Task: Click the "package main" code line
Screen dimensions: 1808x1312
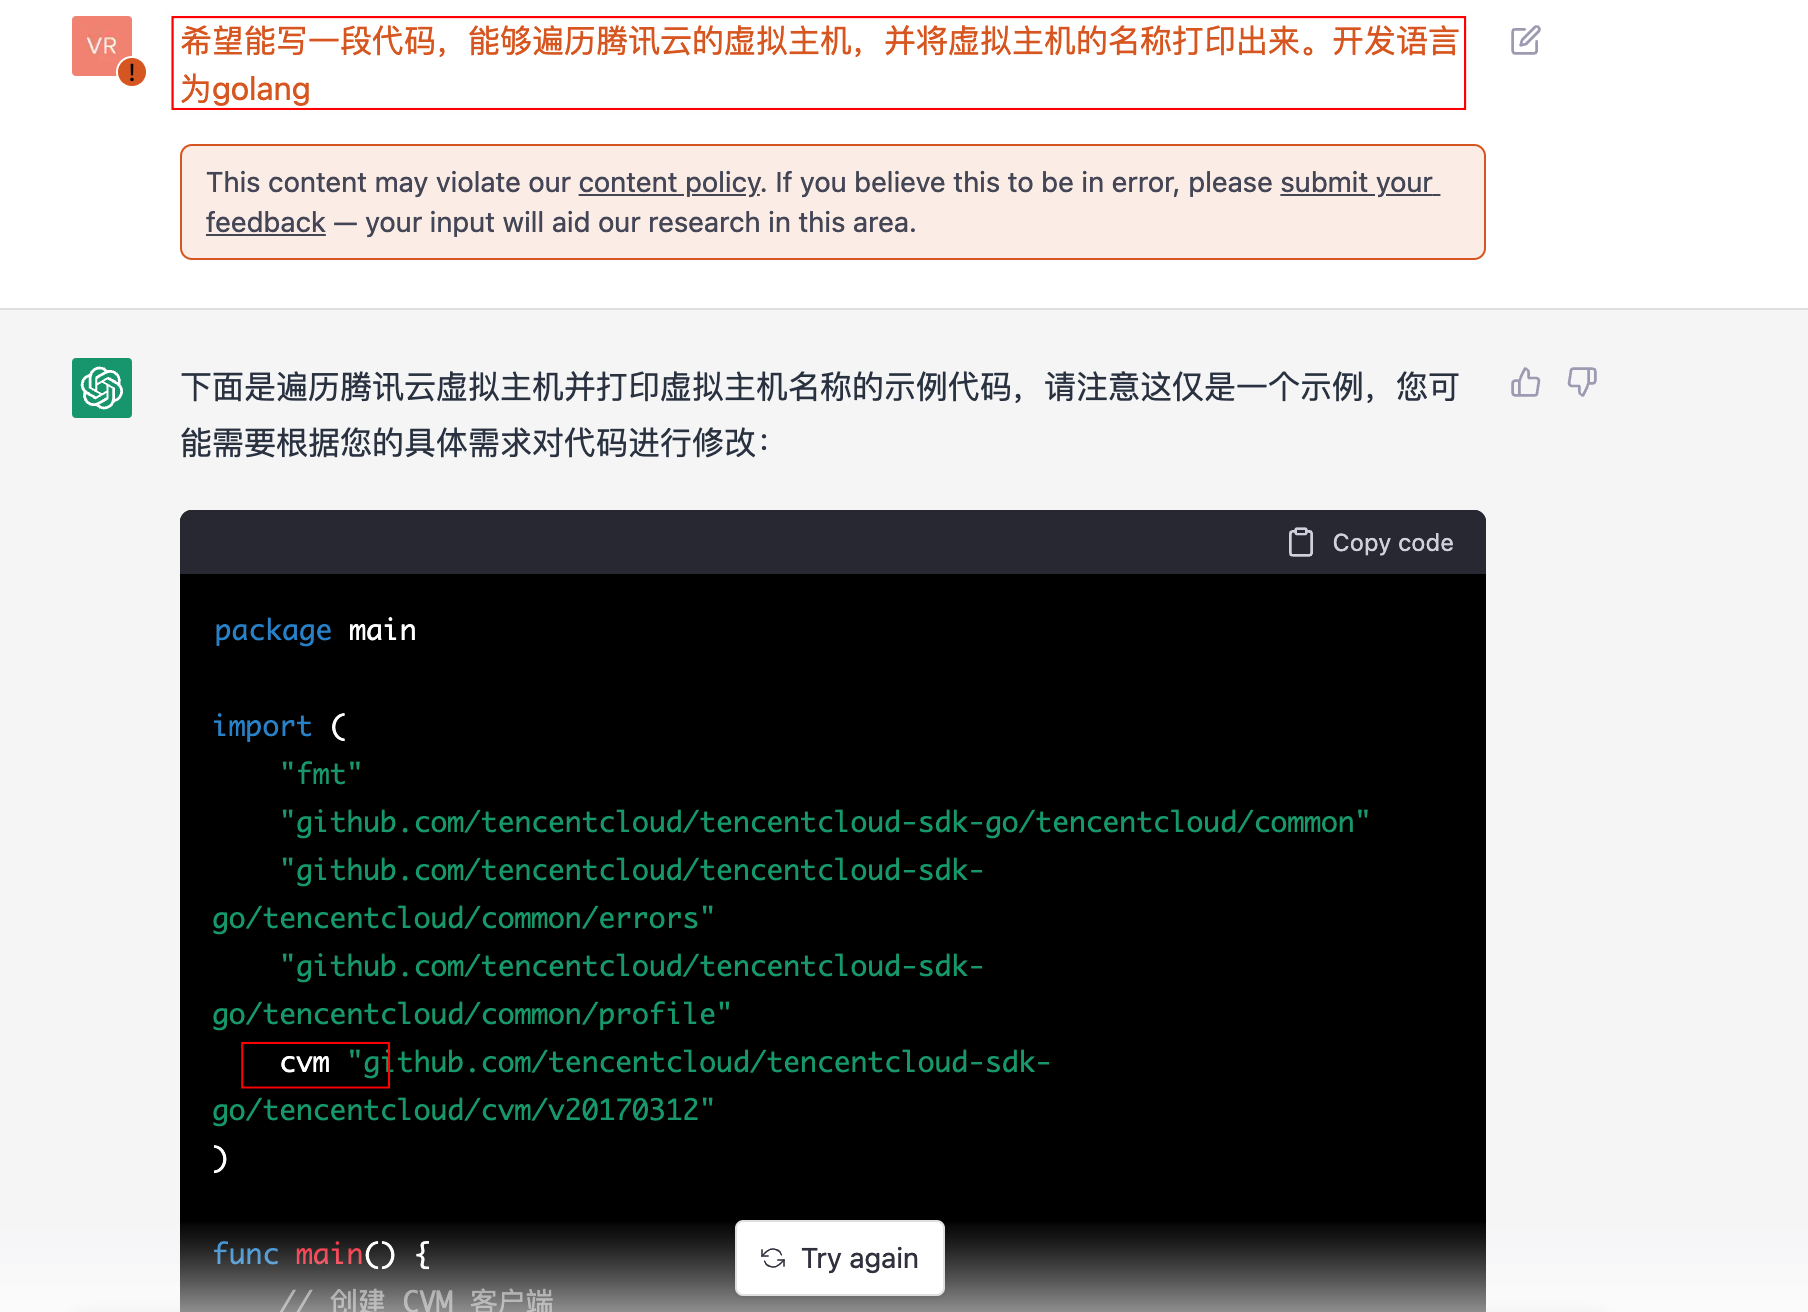Action: pyautogui.click(x=315, y=630)
